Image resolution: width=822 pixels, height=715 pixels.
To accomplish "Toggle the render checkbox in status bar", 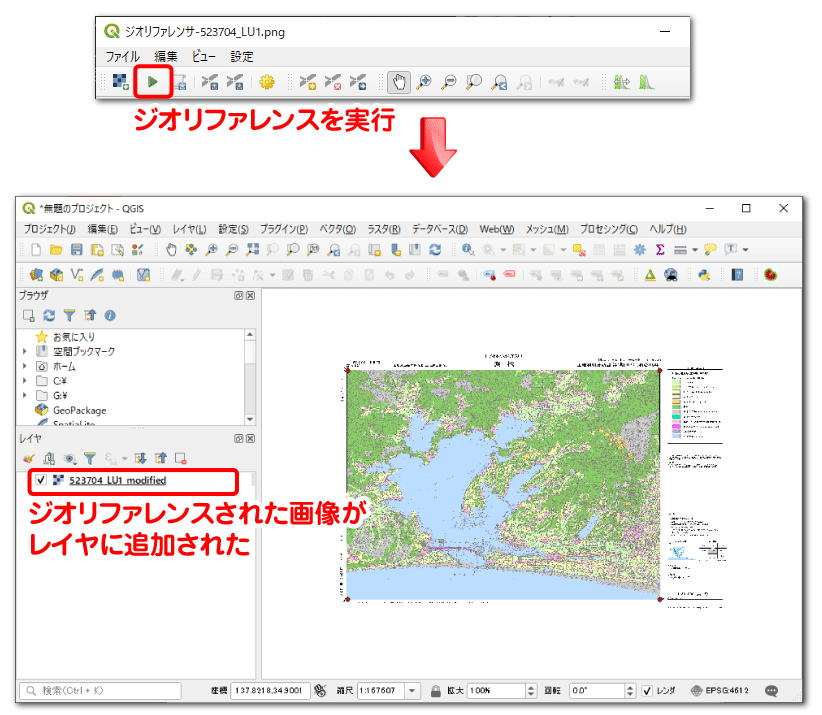I will click(x=647, y=691).
